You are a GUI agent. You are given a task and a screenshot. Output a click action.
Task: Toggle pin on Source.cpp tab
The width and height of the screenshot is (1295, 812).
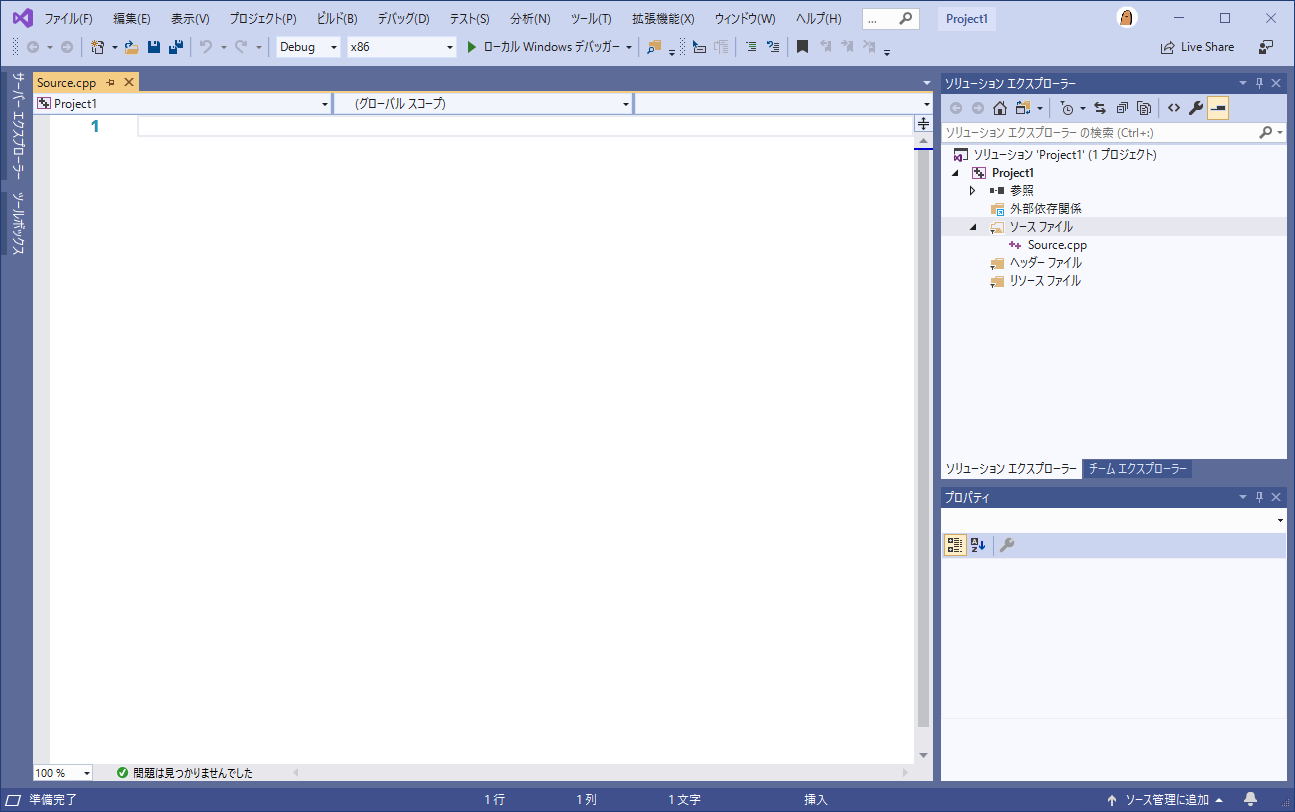[111, 83]
